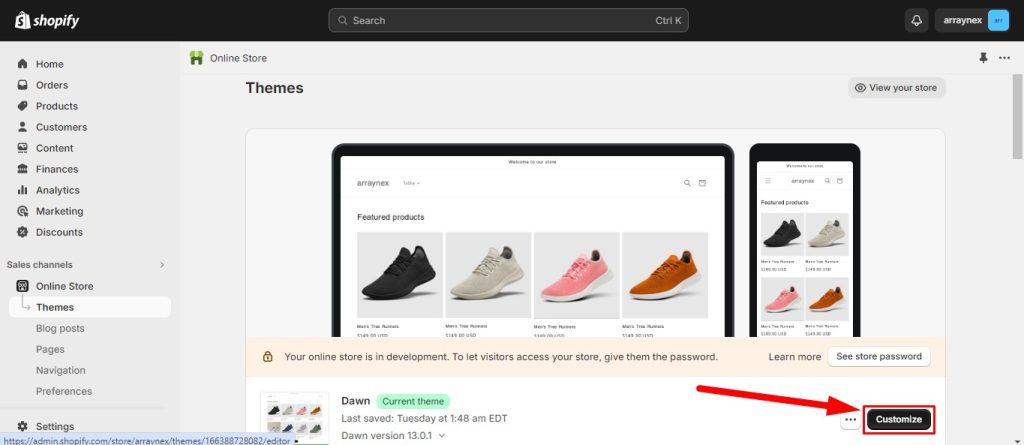Click See store password button
The height and width of the screenshot is (445, 1024).
(x=878, y=357)
